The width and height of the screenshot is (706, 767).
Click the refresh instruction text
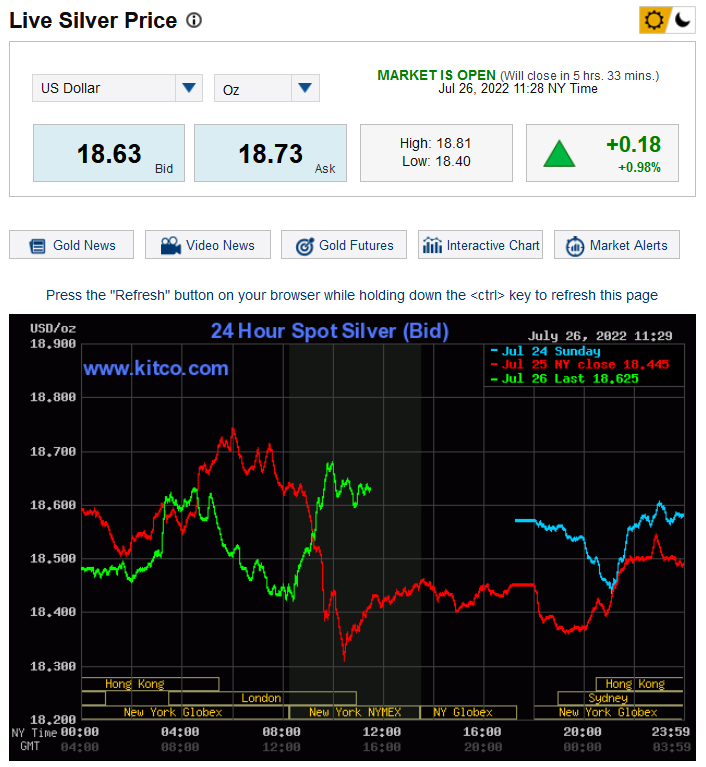(x=352, y=295)
